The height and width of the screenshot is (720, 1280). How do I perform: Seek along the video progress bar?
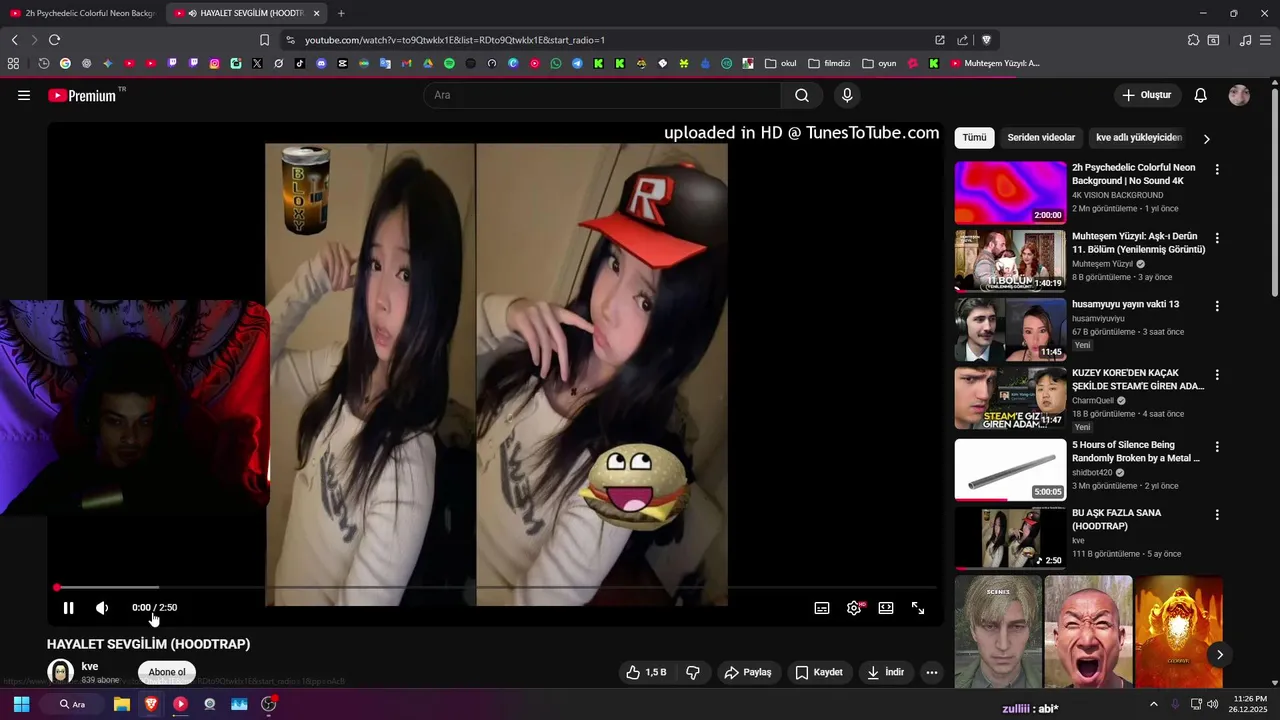click(x=496, y=587)
